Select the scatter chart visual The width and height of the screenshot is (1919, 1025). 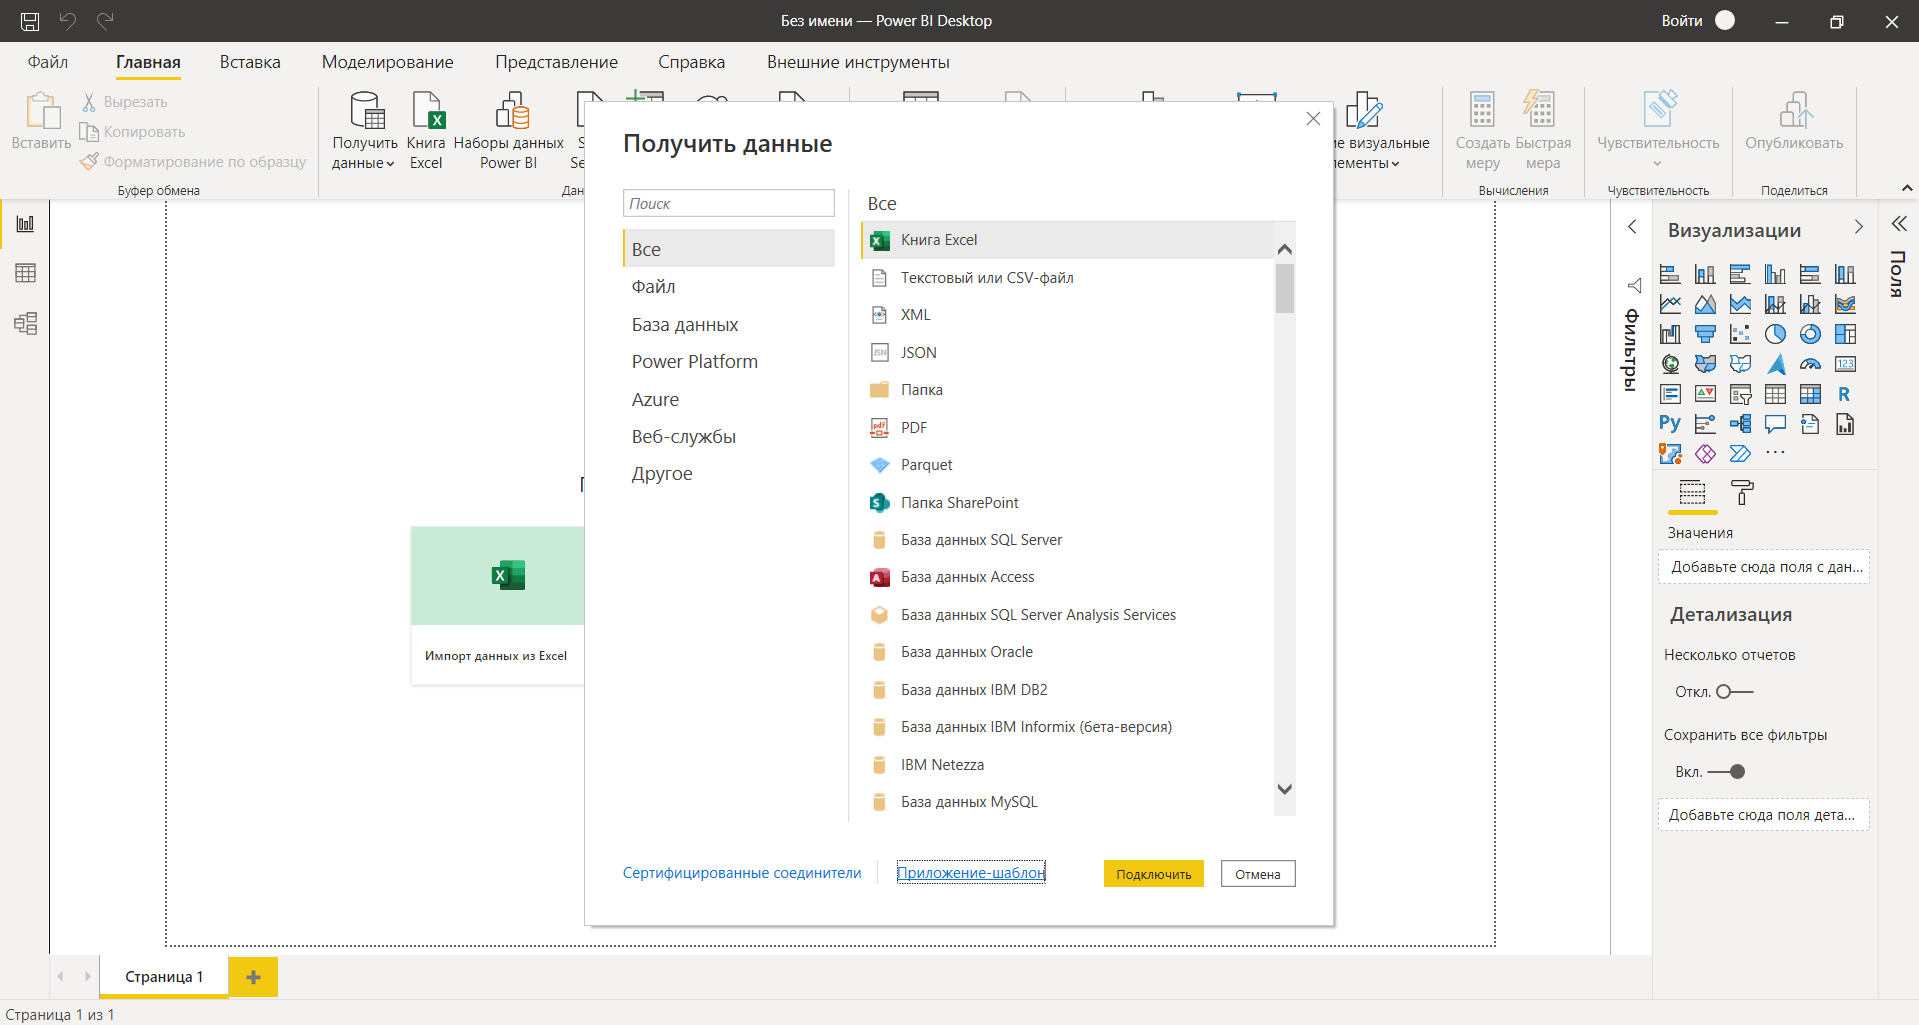click(x=1740, y=334)
